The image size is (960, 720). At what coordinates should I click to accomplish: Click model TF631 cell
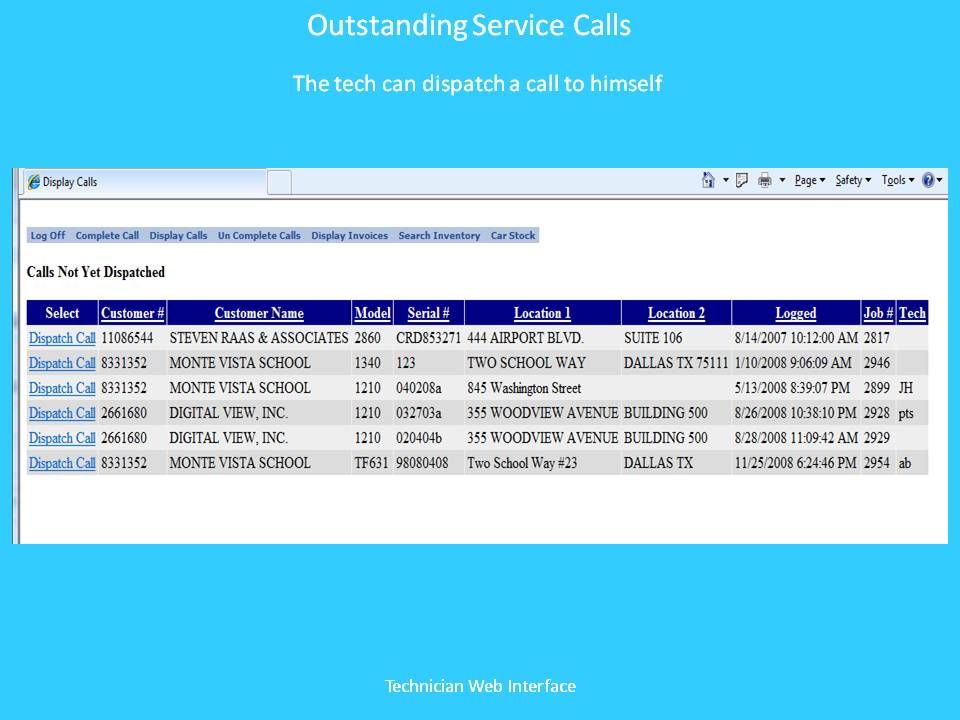coord(371,463)
